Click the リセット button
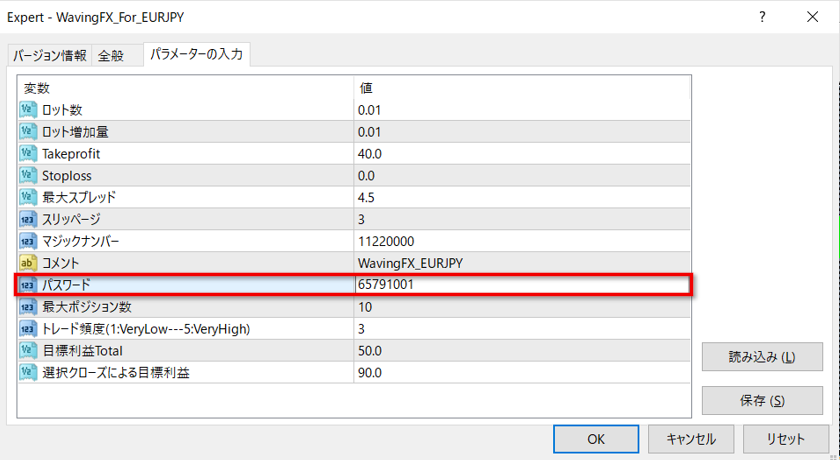 (x=785, y=439)
